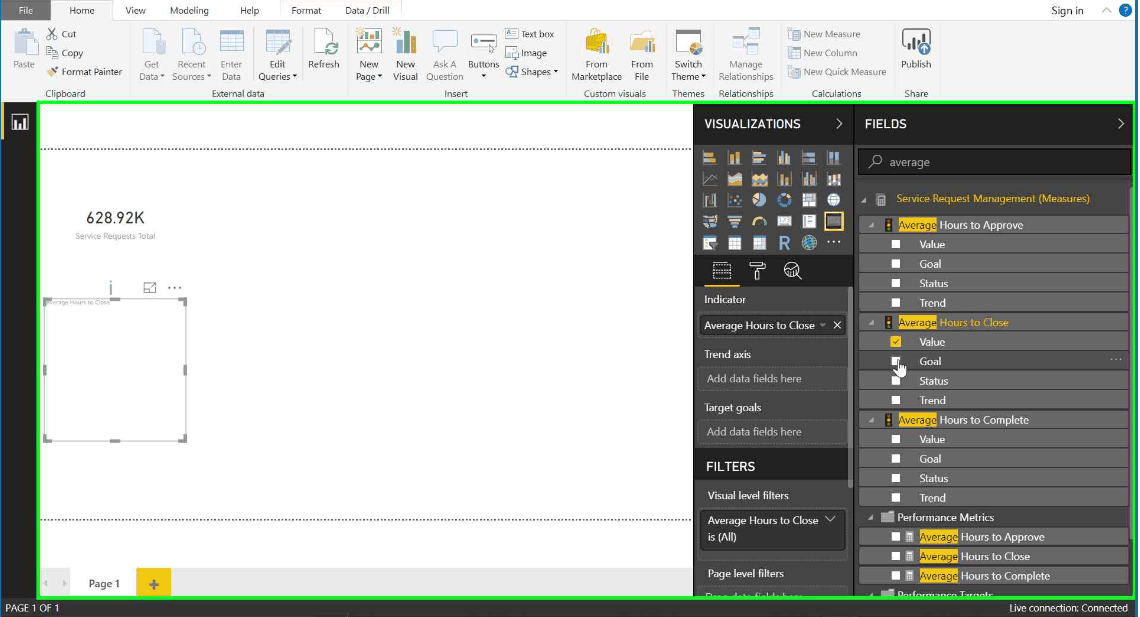Choose the line chart visualization
This screenshot has width=1140, height=617.
coord(710,179)
